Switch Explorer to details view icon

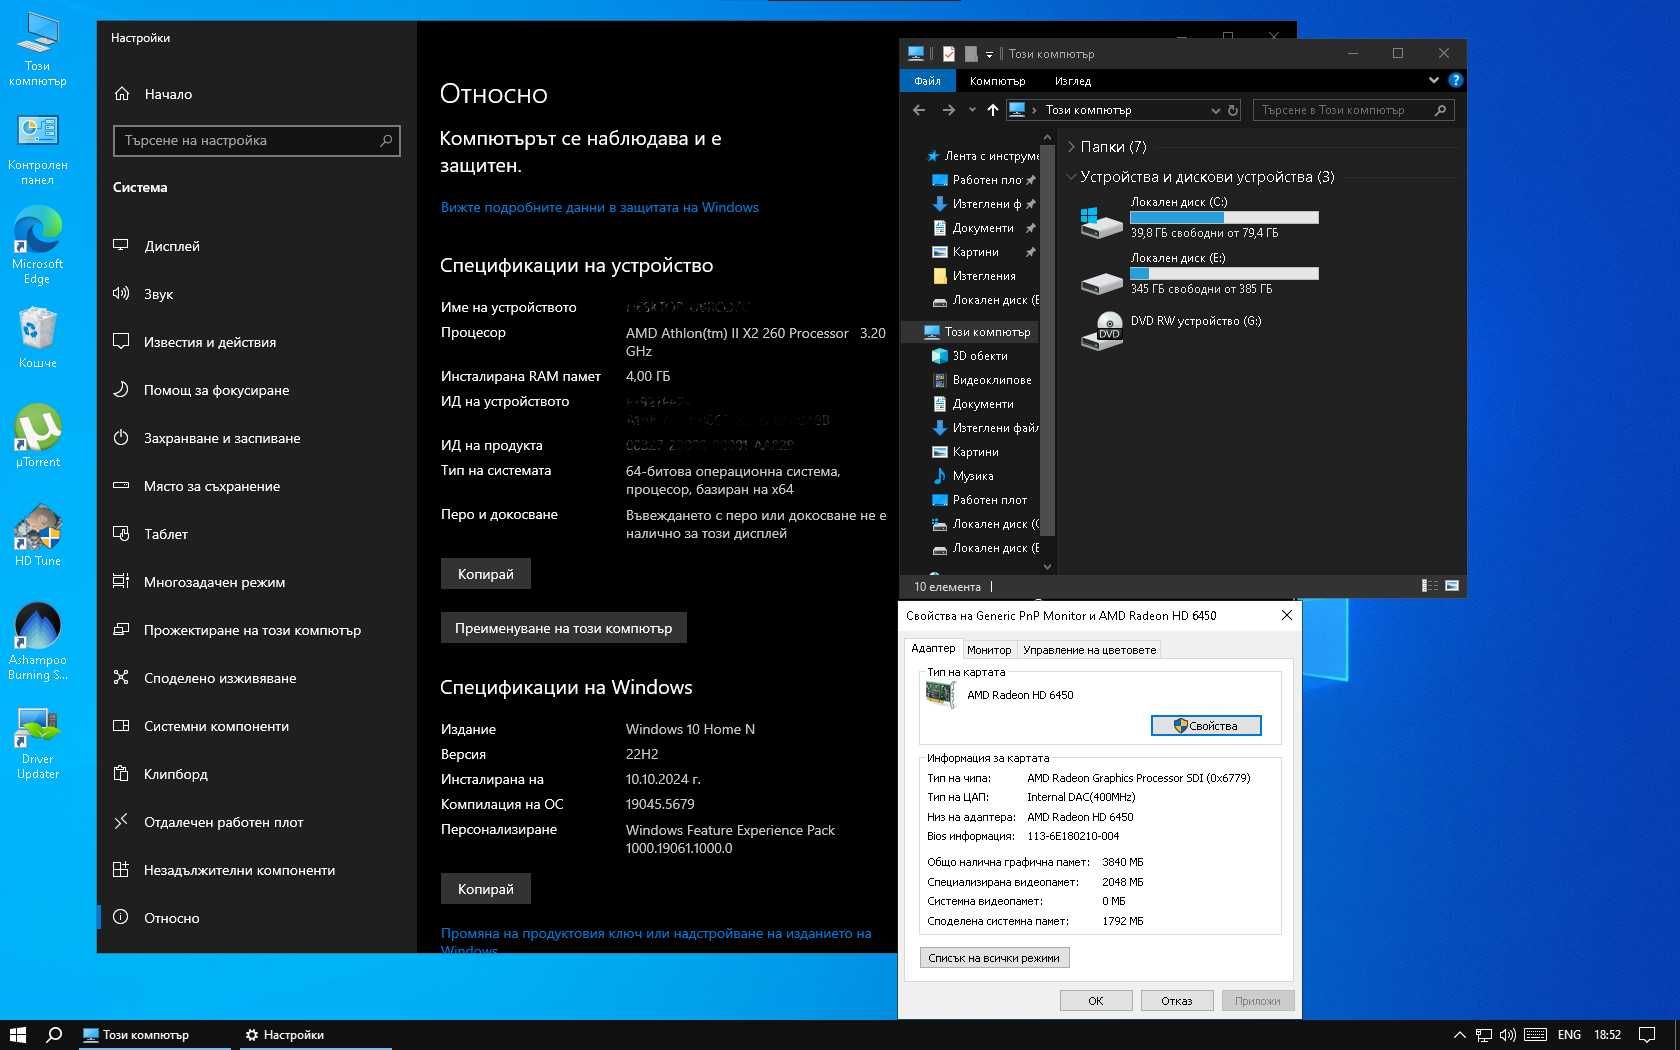coord(1430,586)
